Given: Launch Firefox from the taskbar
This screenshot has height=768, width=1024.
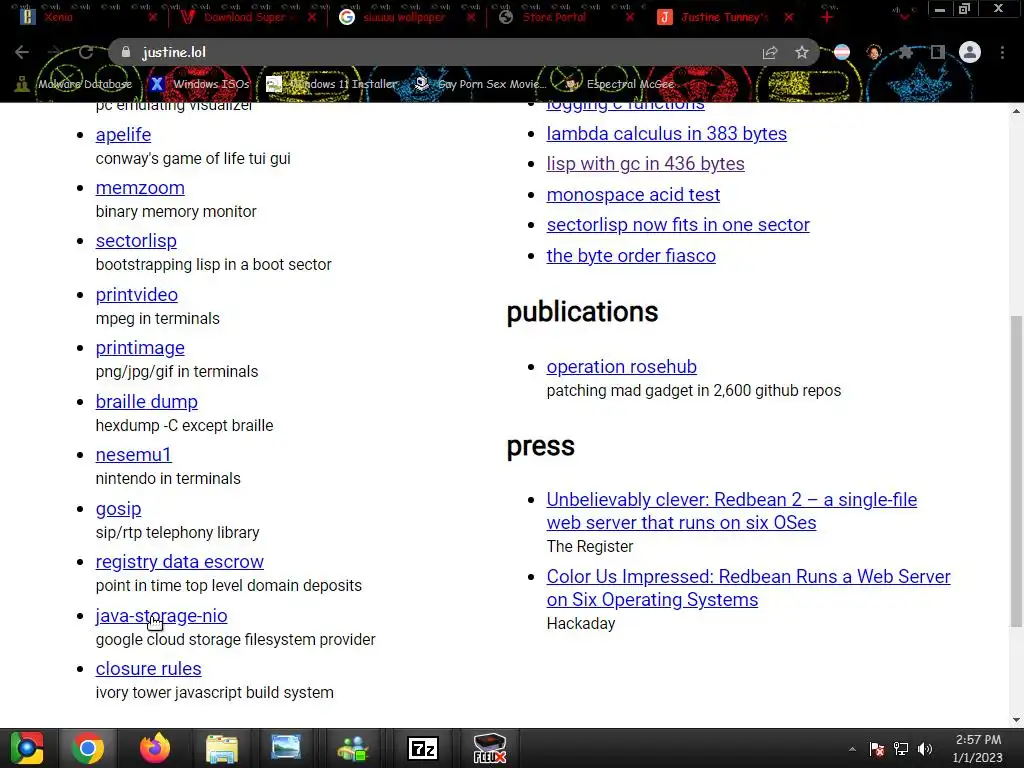Looking at the screenshot, I should click(155, 748).
